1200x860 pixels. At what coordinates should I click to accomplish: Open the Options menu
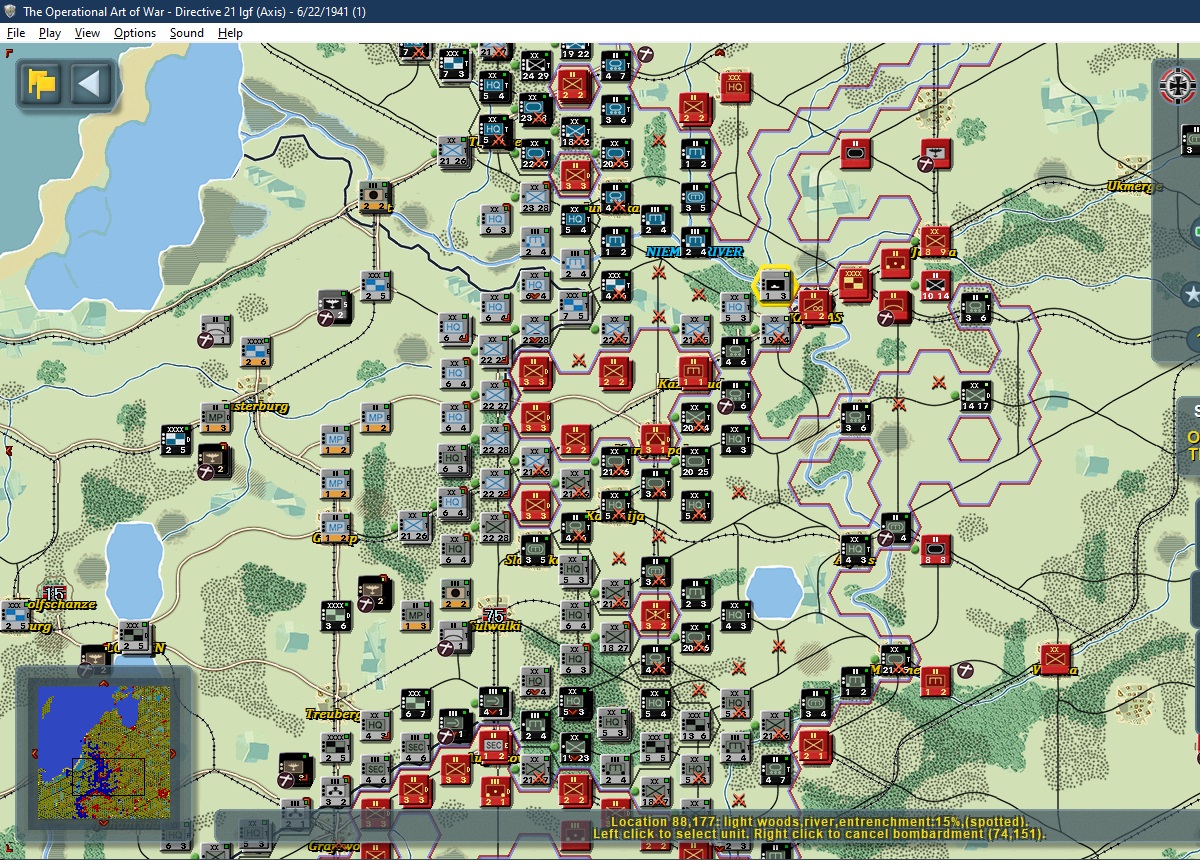[x=135, y=33]
